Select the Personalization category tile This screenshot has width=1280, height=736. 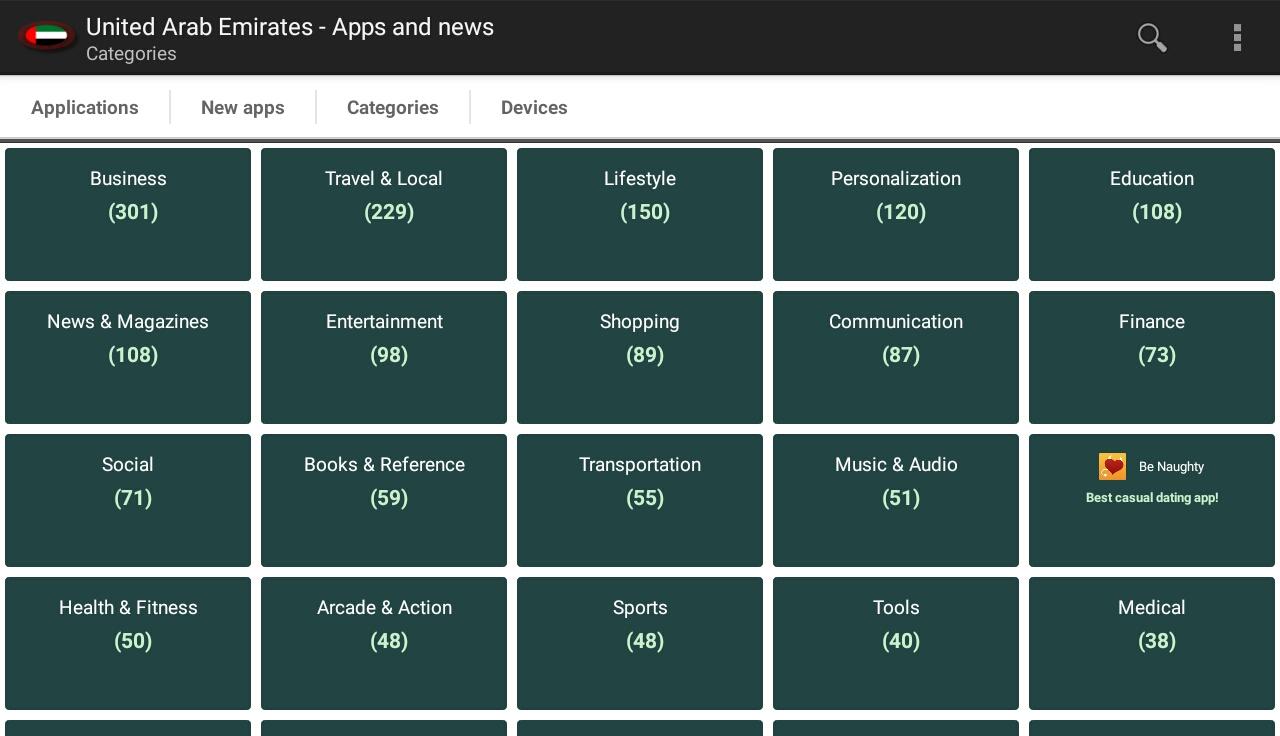896,214
